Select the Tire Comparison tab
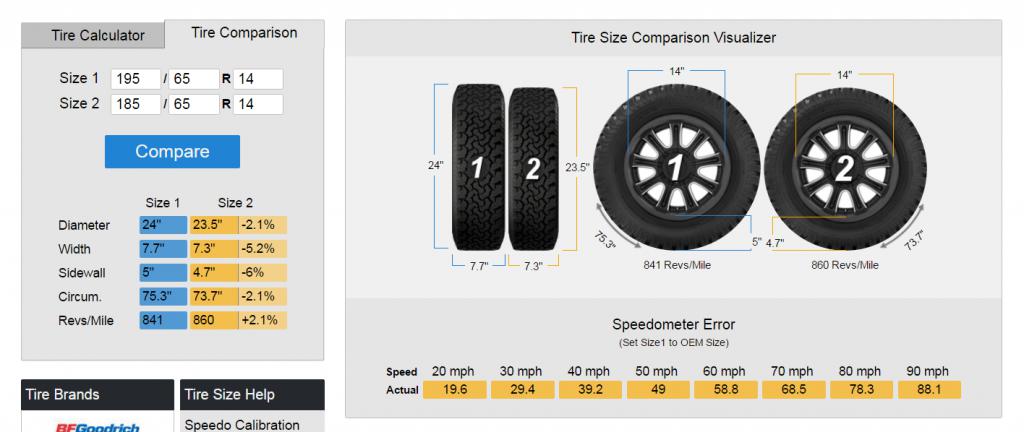Image resolution: width=1024 pixels, height=432 pixels. pyautogui.click(x=244, y=33)
